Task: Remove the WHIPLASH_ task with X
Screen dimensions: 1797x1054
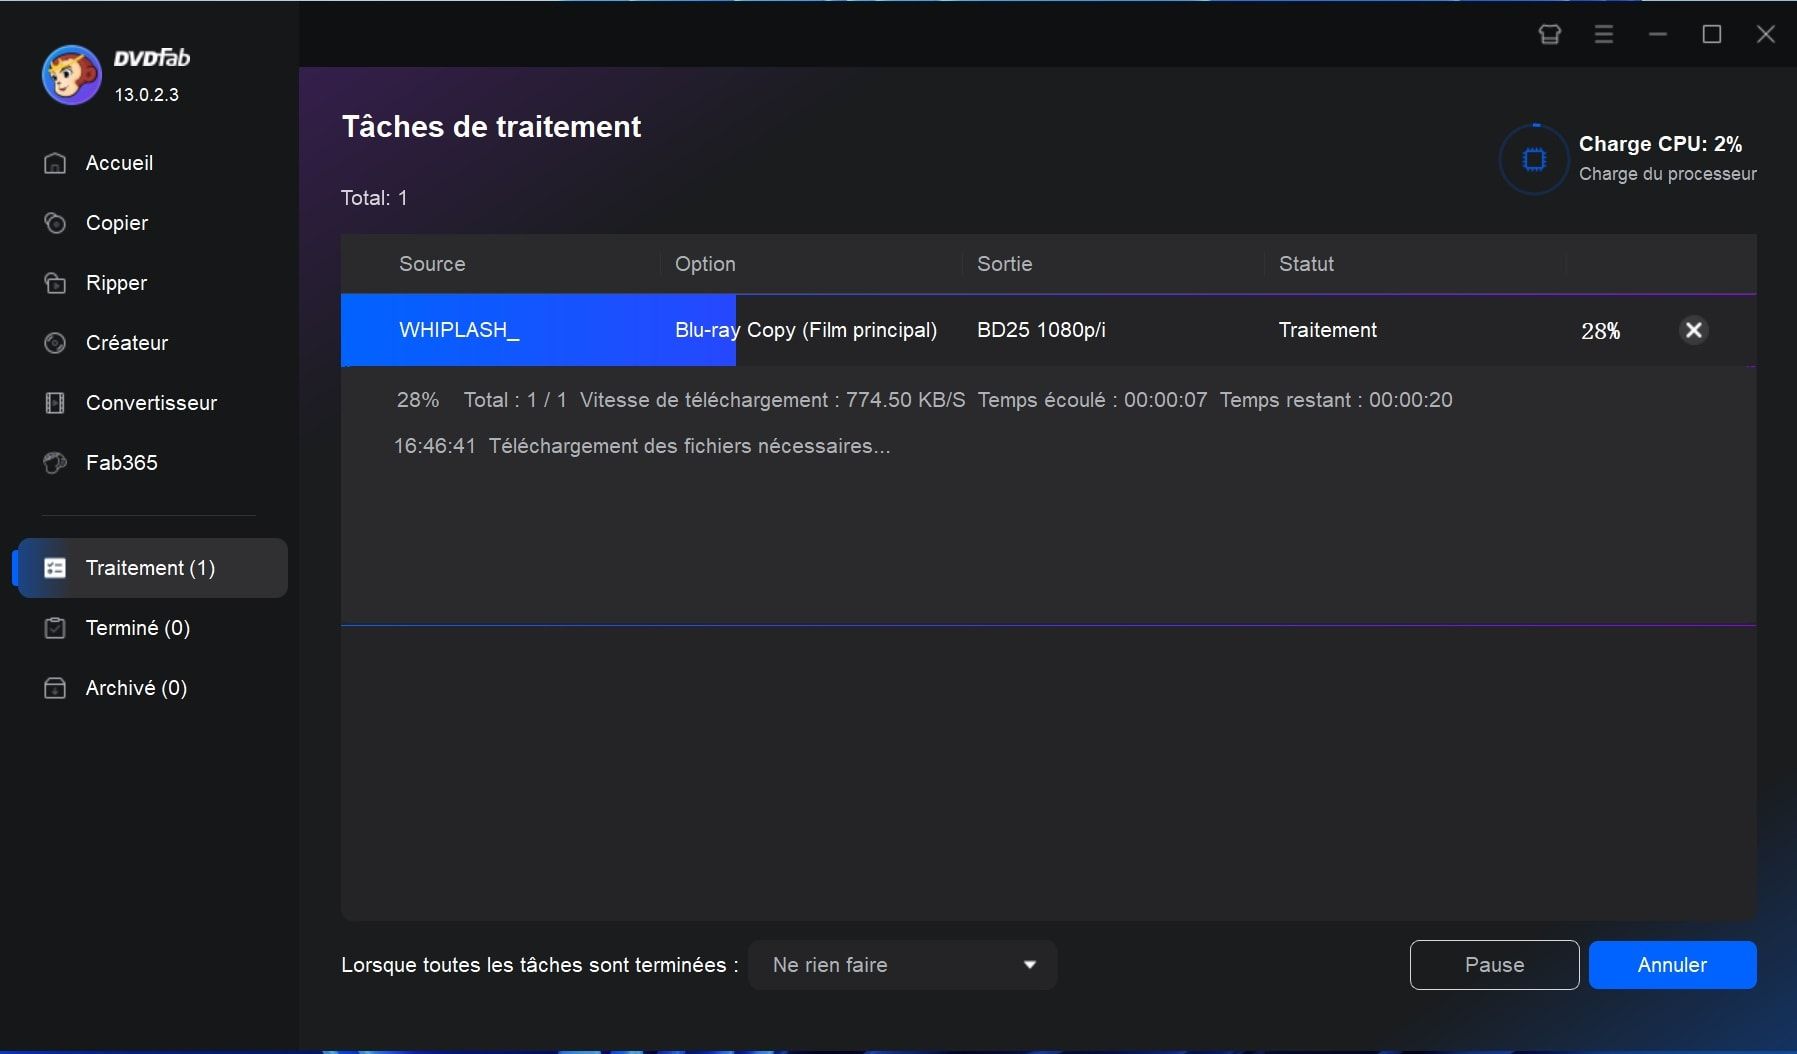Action: click(1693, 330)
